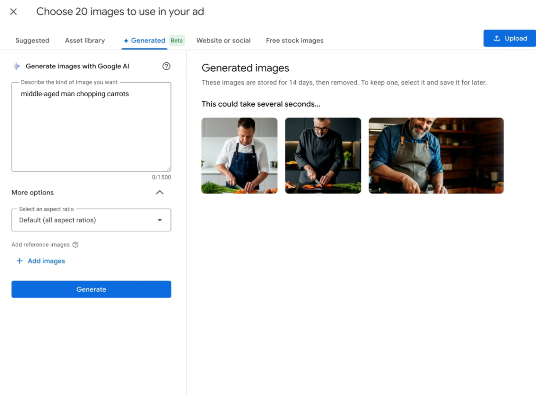Click the aspect ratio dropdown arrow
Screen dimensions: 536x395
160,220
